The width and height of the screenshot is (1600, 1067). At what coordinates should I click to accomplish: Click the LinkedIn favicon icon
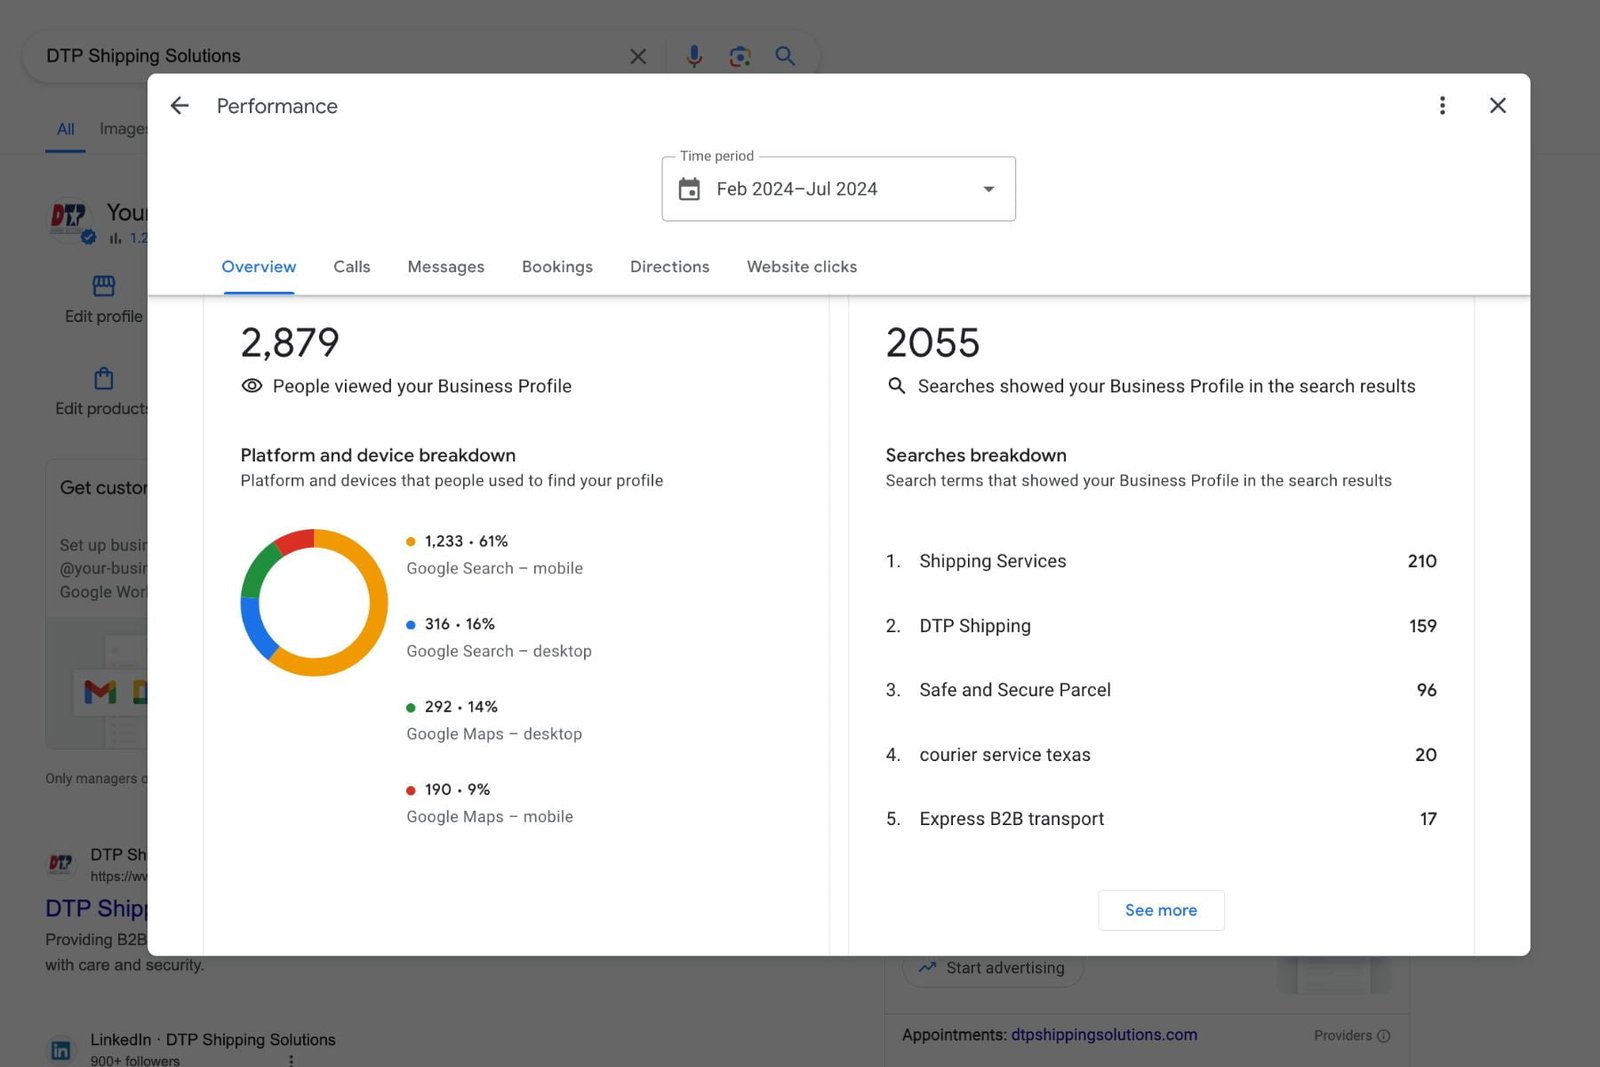(61, 1050)
